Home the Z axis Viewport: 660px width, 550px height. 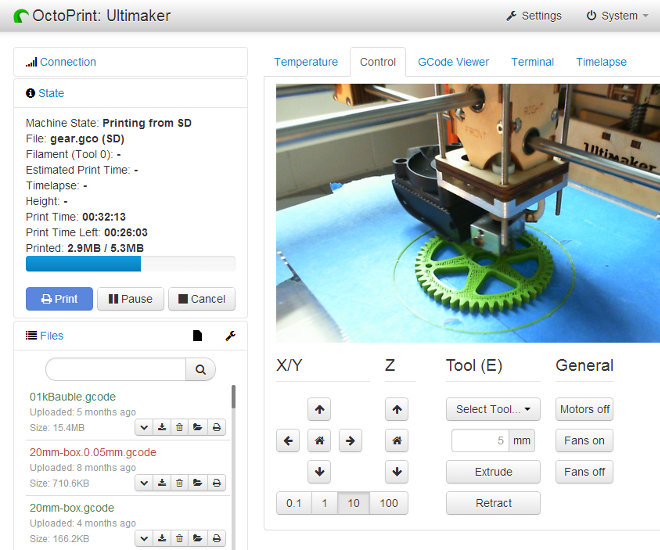(397, 441)
